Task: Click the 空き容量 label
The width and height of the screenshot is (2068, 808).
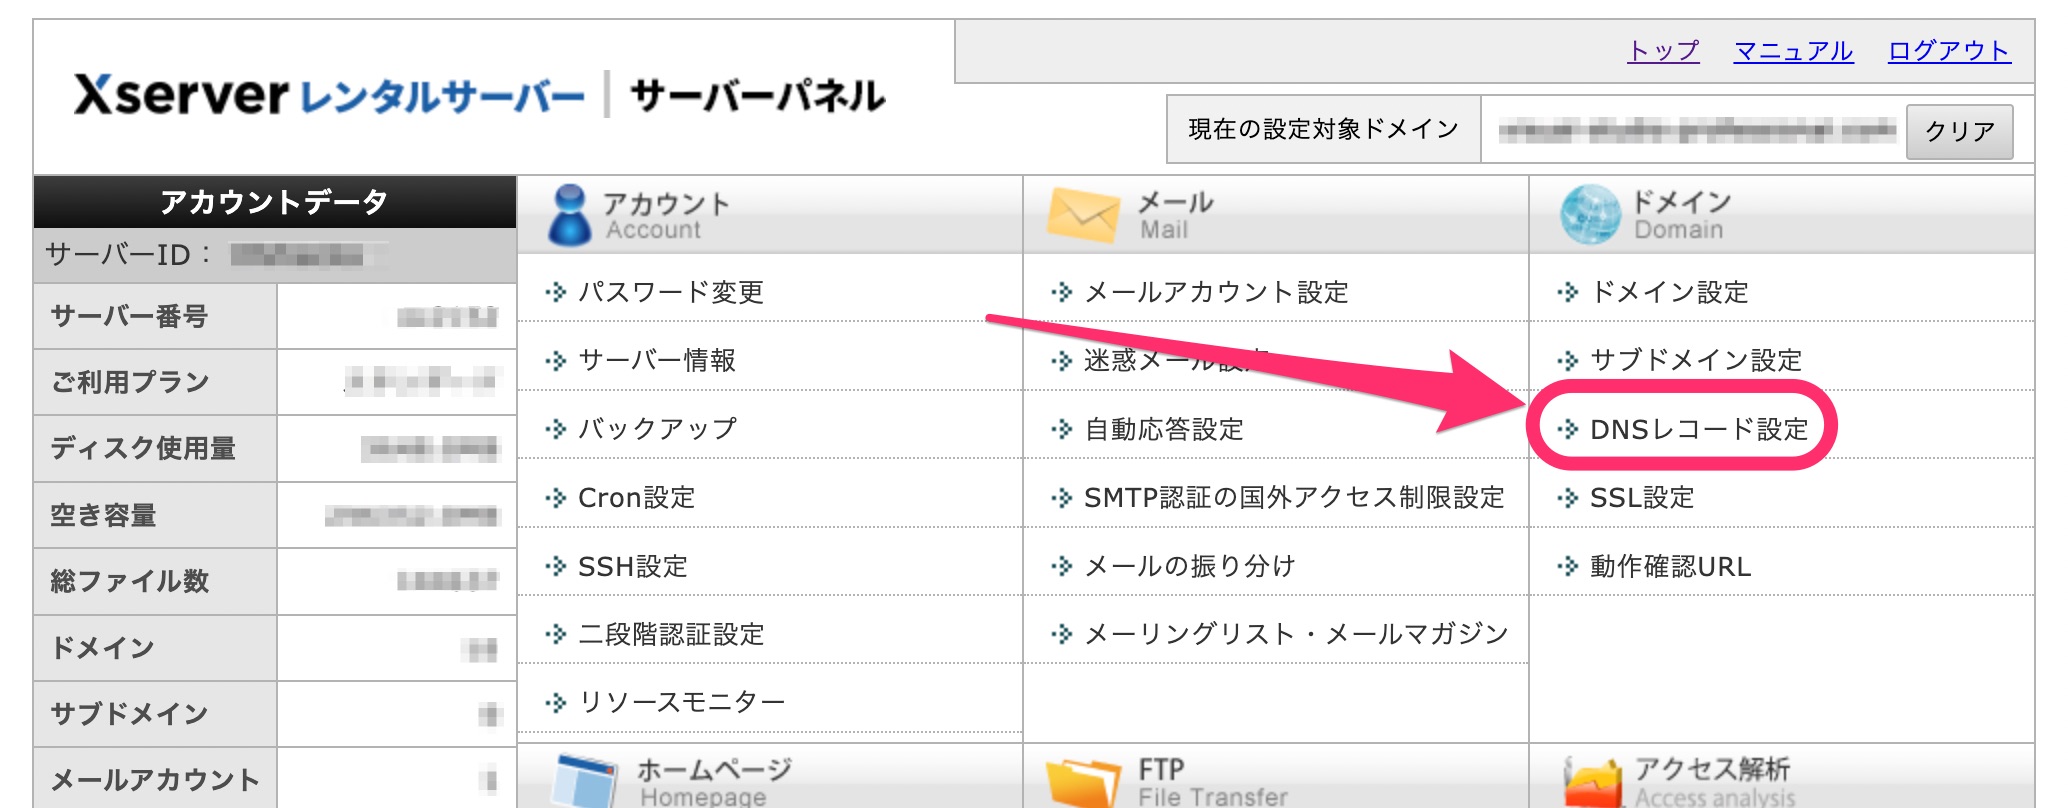Action: pos(103,515)
